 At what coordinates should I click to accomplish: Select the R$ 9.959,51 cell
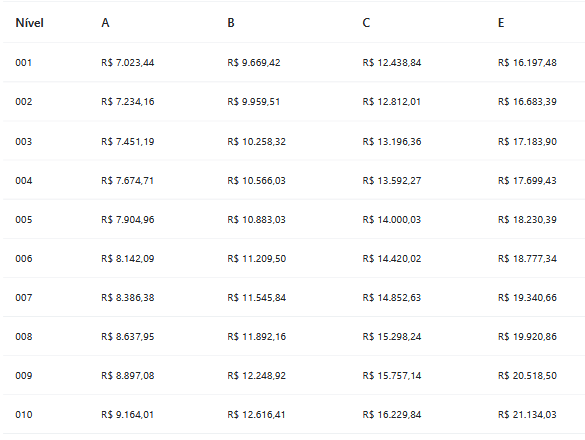[x=254, y=102]
